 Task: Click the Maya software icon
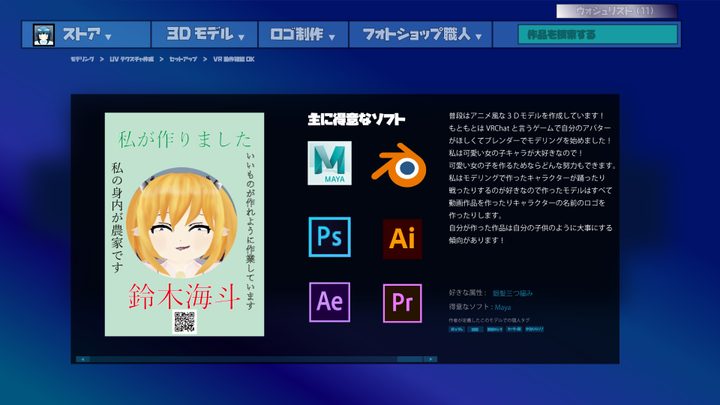(x=330, y=163)
